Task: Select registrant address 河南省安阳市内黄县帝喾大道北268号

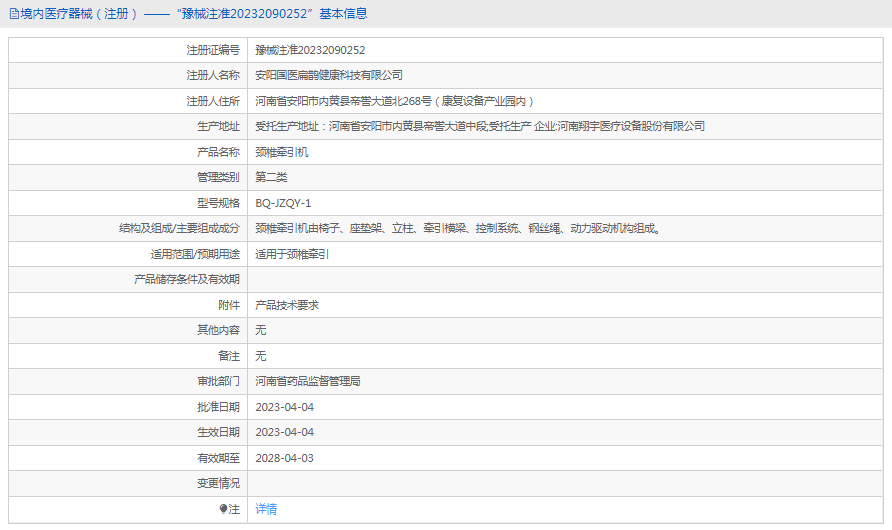Action: coord(394,101)
